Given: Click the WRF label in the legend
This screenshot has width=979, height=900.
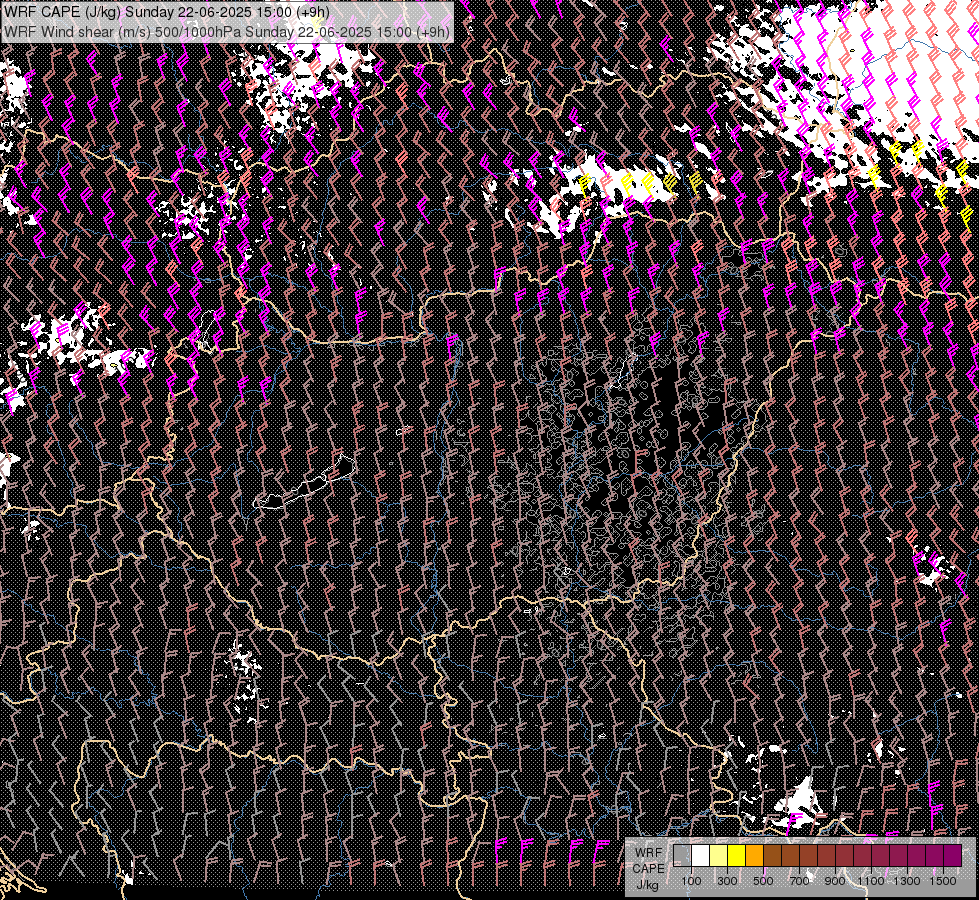Looking at the screenshot, I should coord(649,853).
